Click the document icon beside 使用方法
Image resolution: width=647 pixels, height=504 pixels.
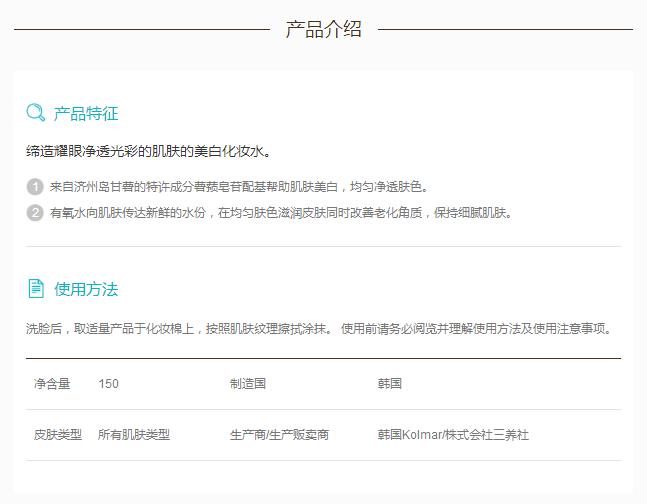(x=35, y=289)
